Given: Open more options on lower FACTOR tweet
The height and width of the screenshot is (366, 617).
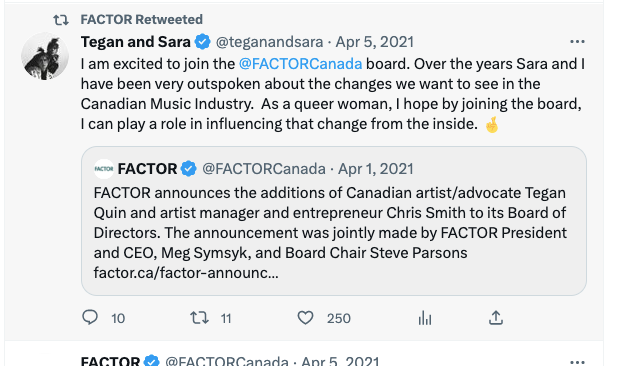Looking at the screenshot, I should click(577, 361).
